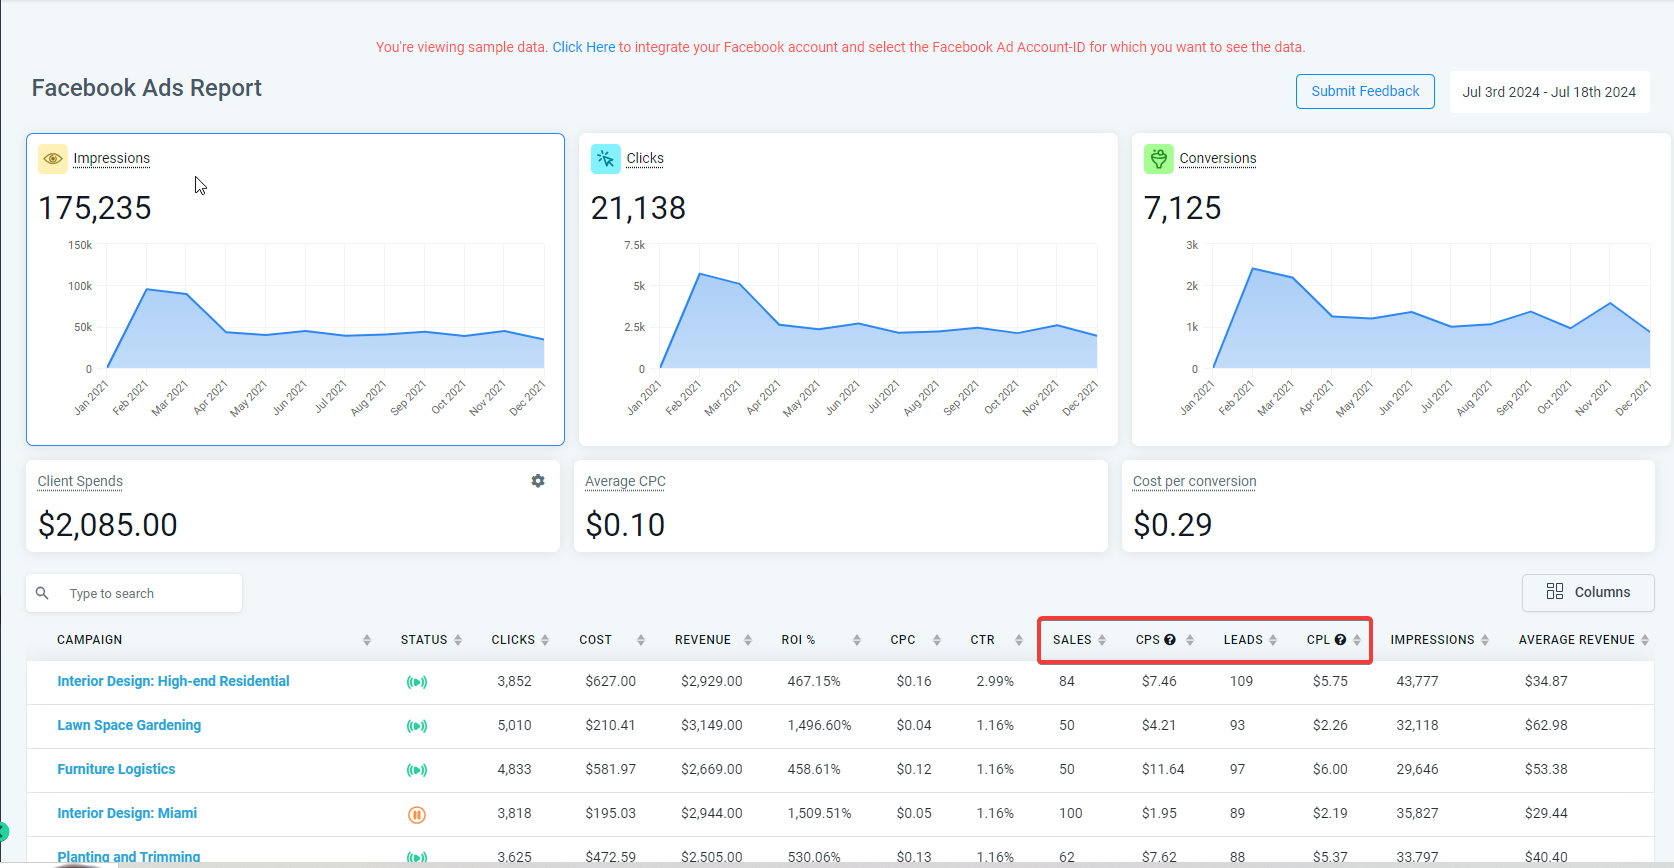Sort table by Status column arrows
1674x868 pixels.
pos(458,640)
